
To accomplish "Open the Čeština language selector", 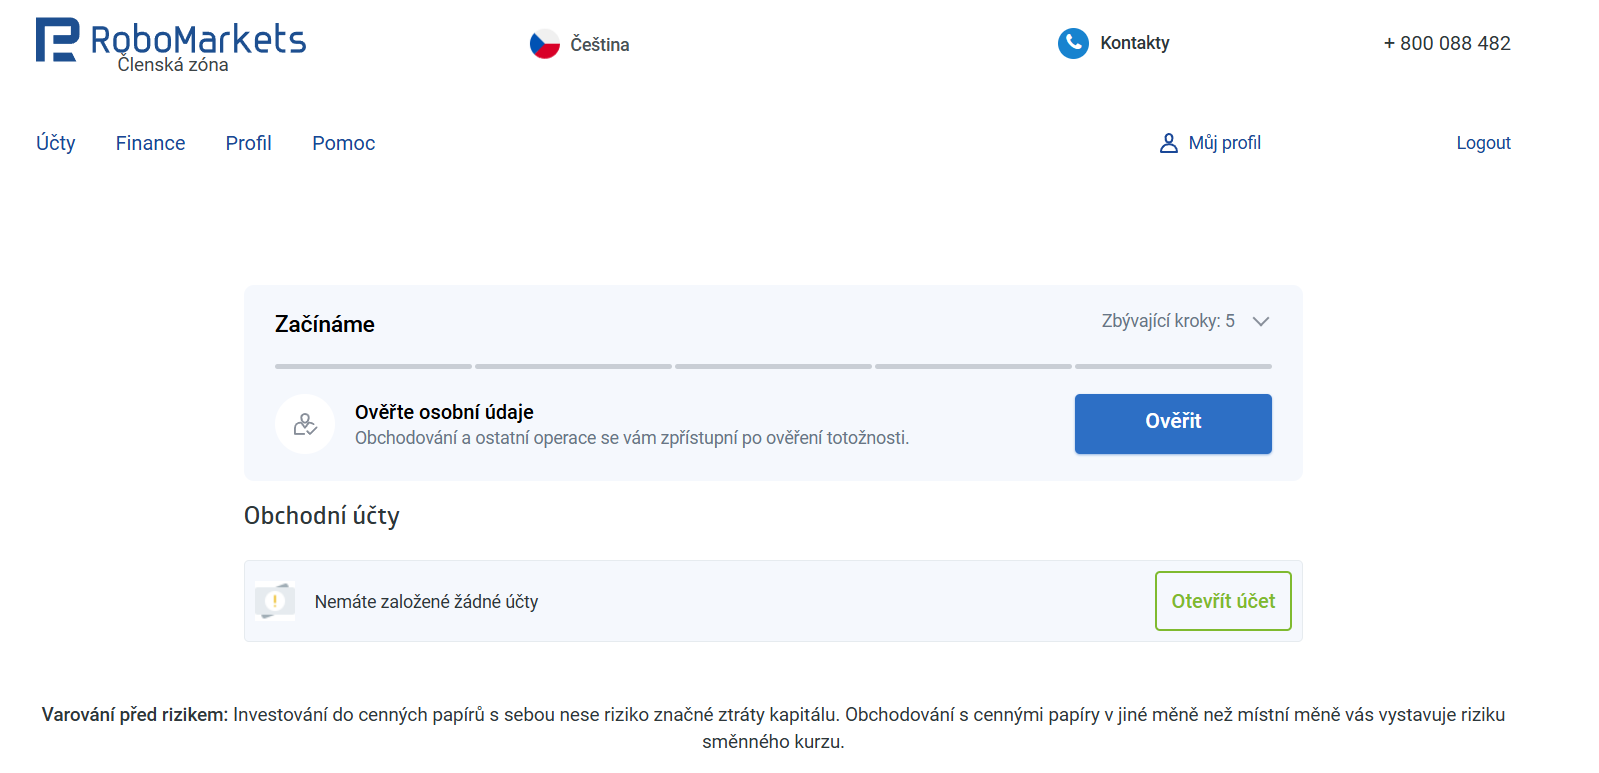I will pos(599,44).
